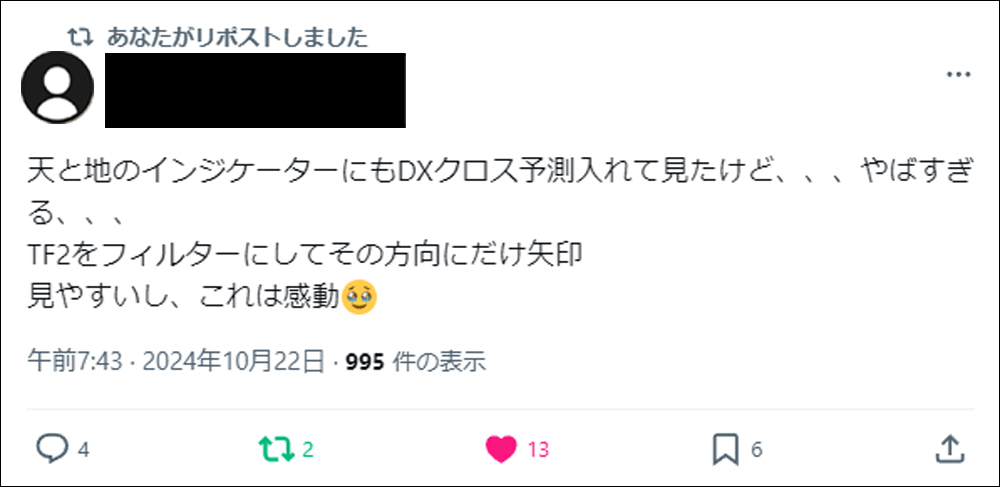The image size is (1000, 487).
Task: Click the tweet line starting 天と地のインジケーター
Action: click(501, 174)
